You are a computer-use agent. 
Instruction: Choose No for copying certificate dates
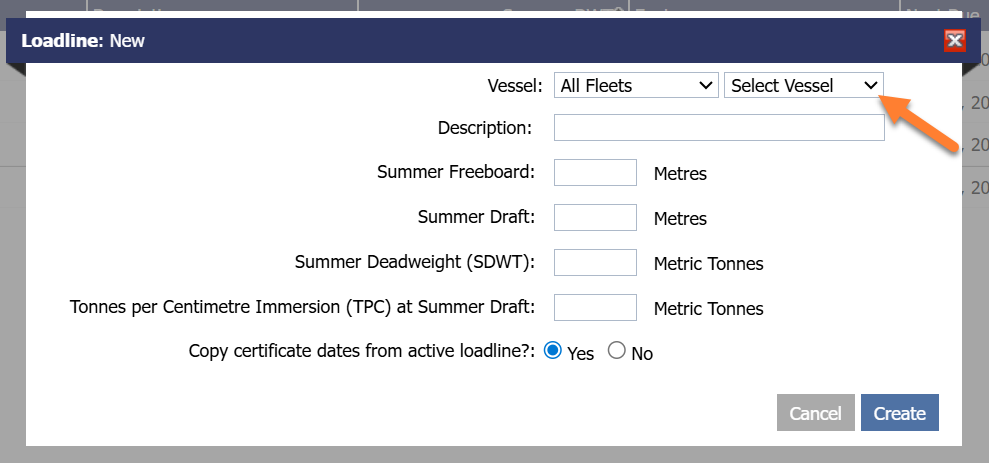point(616,351)
